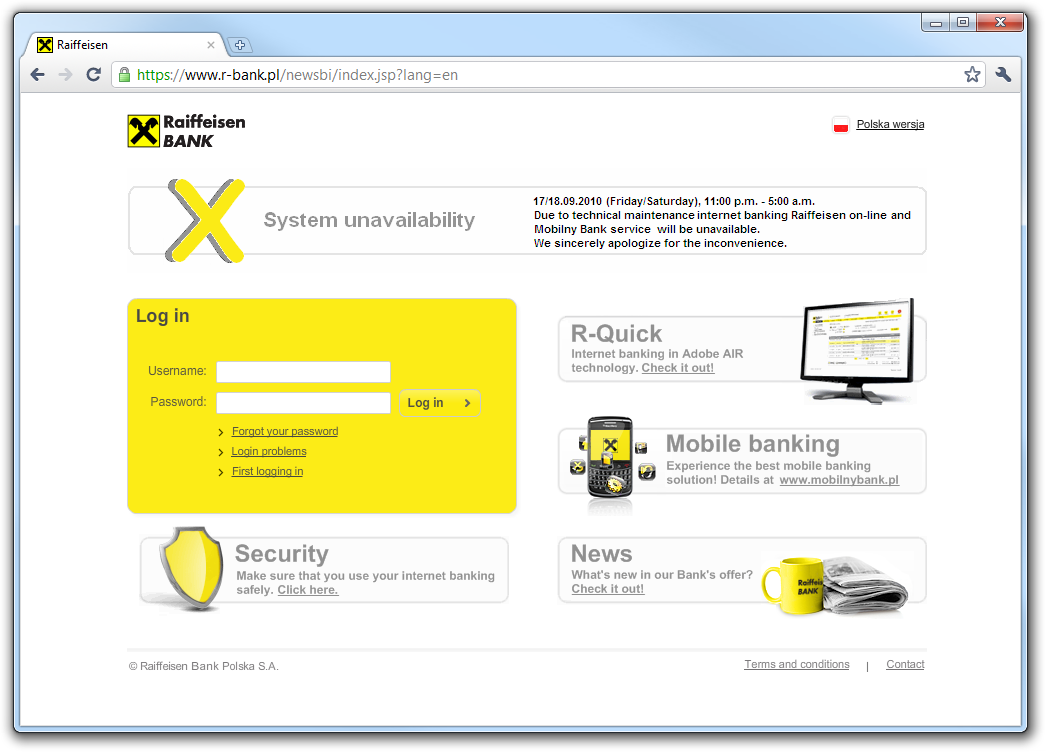The width and height of the screenshot is (1046, 752).
Task: Open the Terms and conditions link
Action: 797,665
